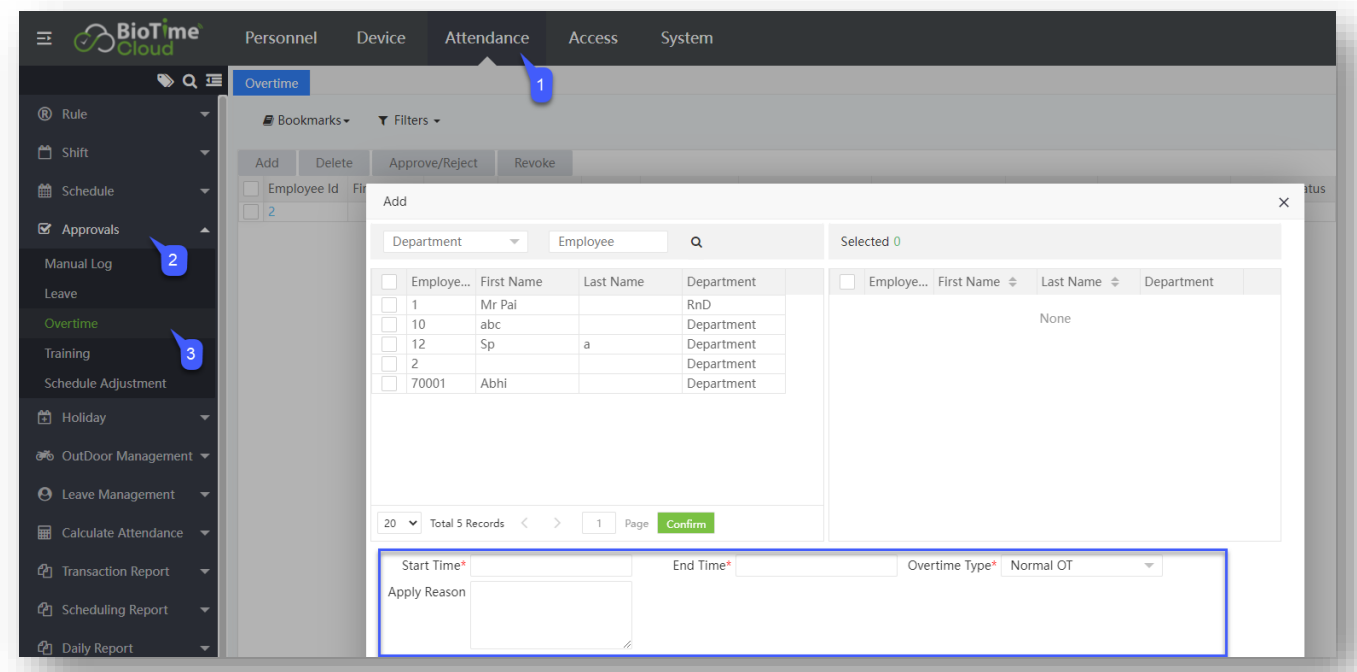Click the Approve/Reject button
The height and width of the screenshot is (672, 1357).
click(433, 163)
